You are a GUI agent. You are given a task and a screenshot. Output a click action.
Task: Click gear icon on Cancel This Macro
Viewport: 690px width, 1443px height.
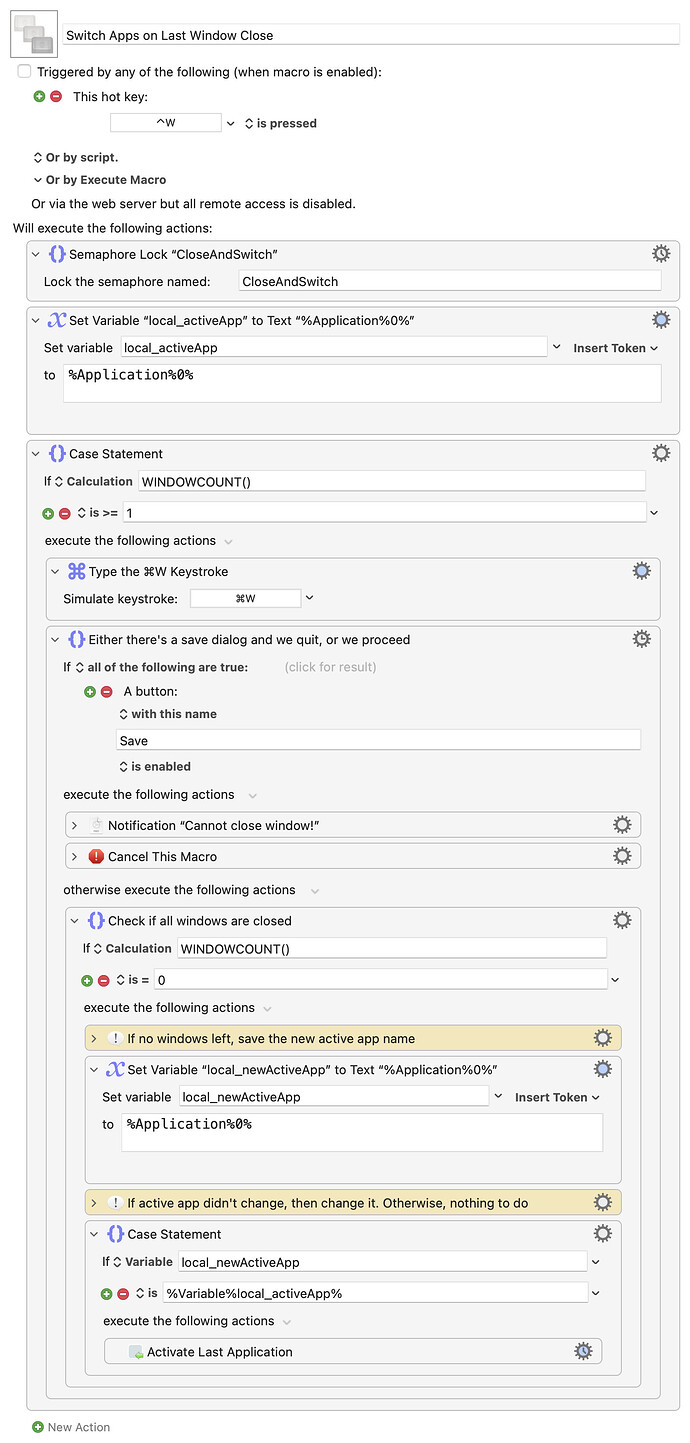(x=622, y=856)
